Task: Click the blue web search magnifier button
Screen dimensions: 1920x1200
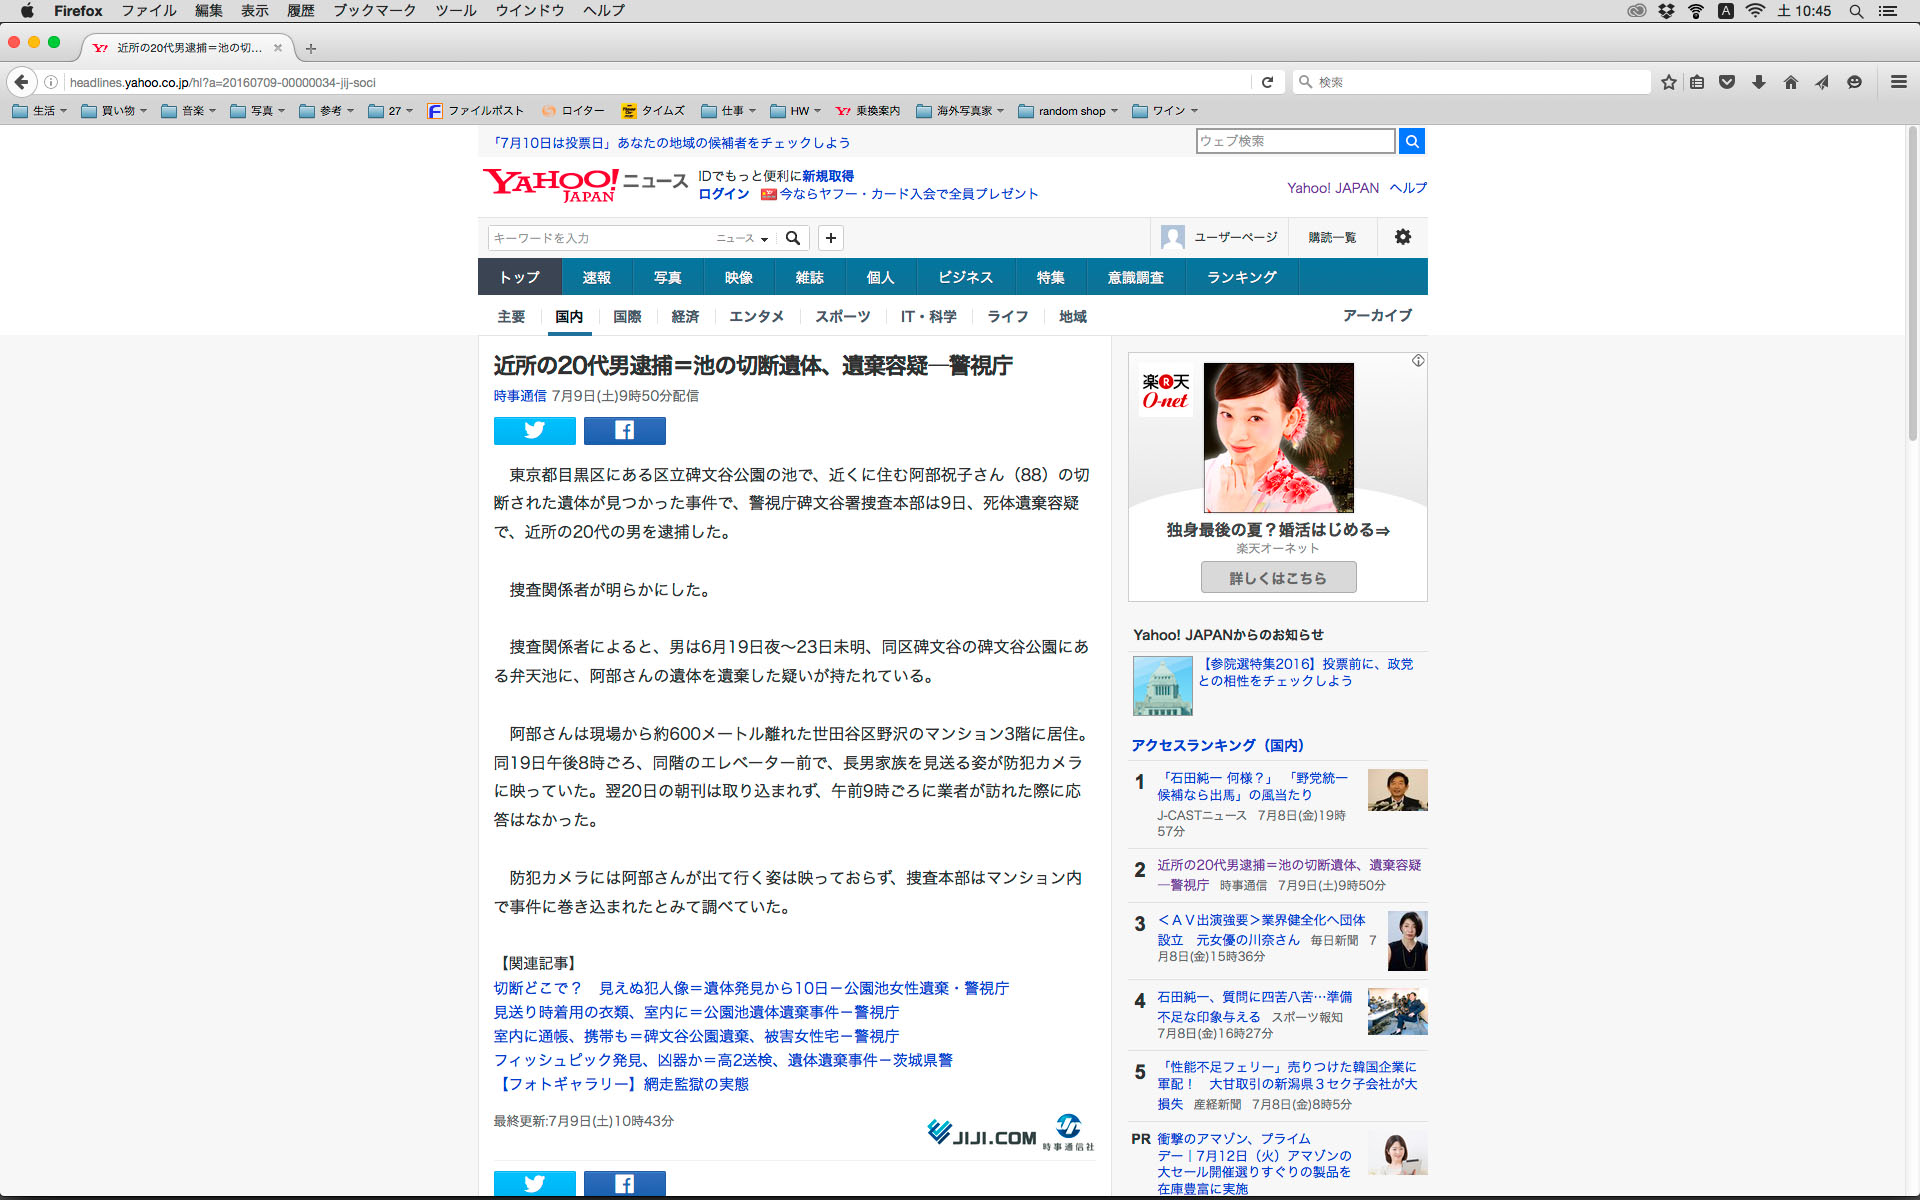Action: tap(1411, 141)
